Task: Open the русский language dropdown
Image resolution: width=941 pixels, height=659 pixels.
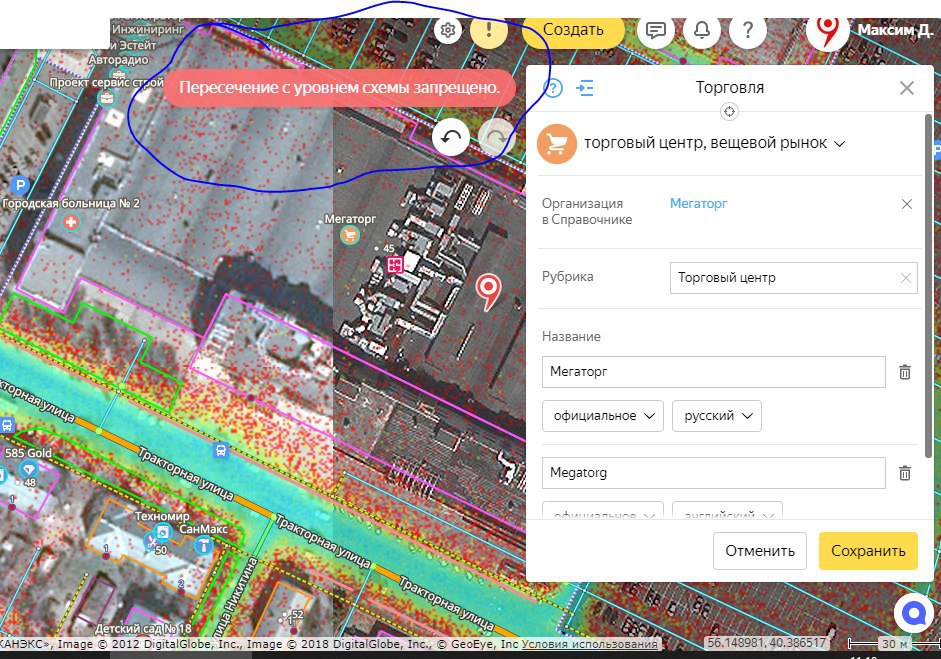Action: pos(717,416)
